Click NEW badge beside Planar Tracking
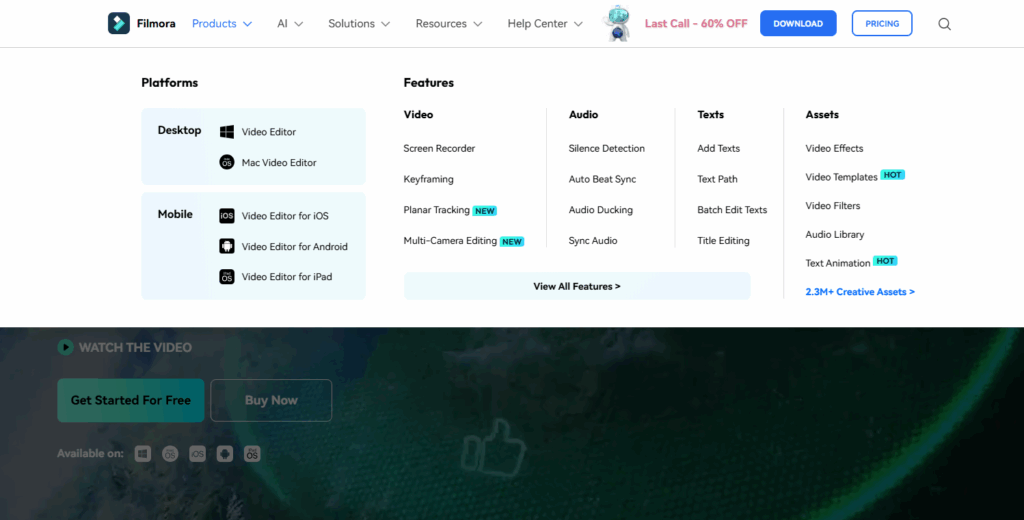The height and width of the screenshot is (520, 1024). tap(485, 211)
